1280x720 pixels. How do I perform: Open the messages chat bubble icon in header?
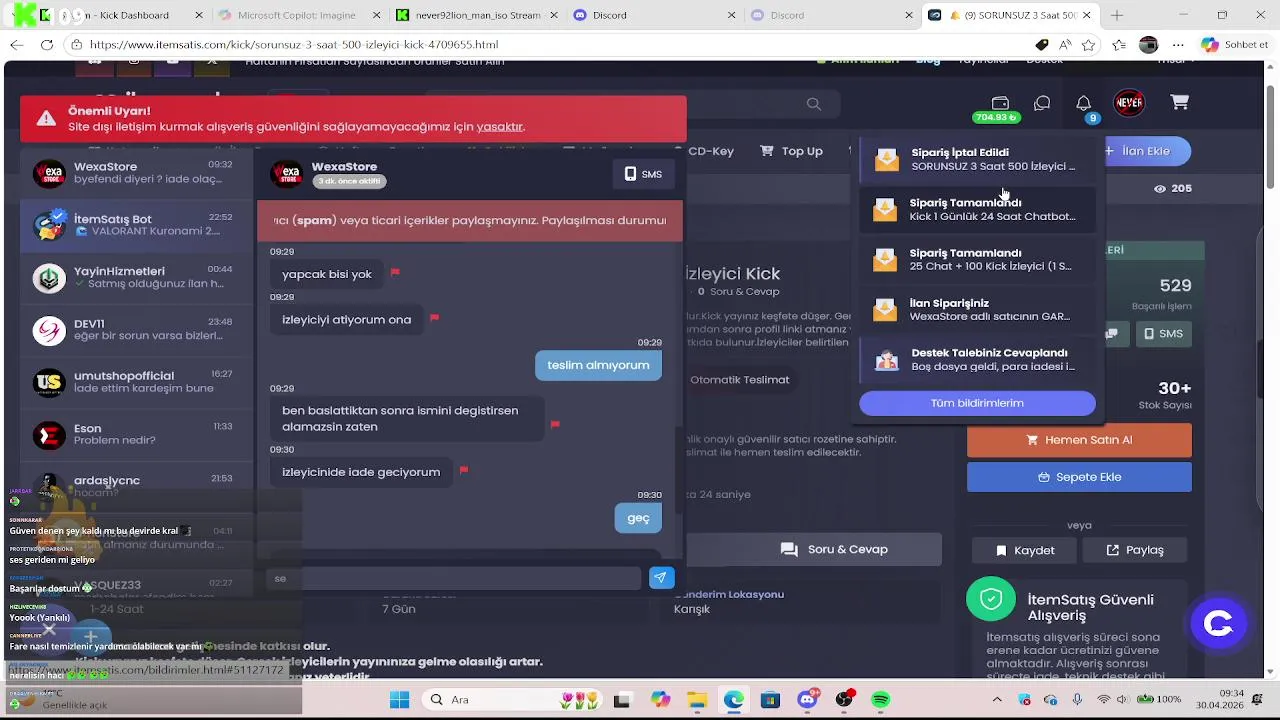pos(1042,103)
